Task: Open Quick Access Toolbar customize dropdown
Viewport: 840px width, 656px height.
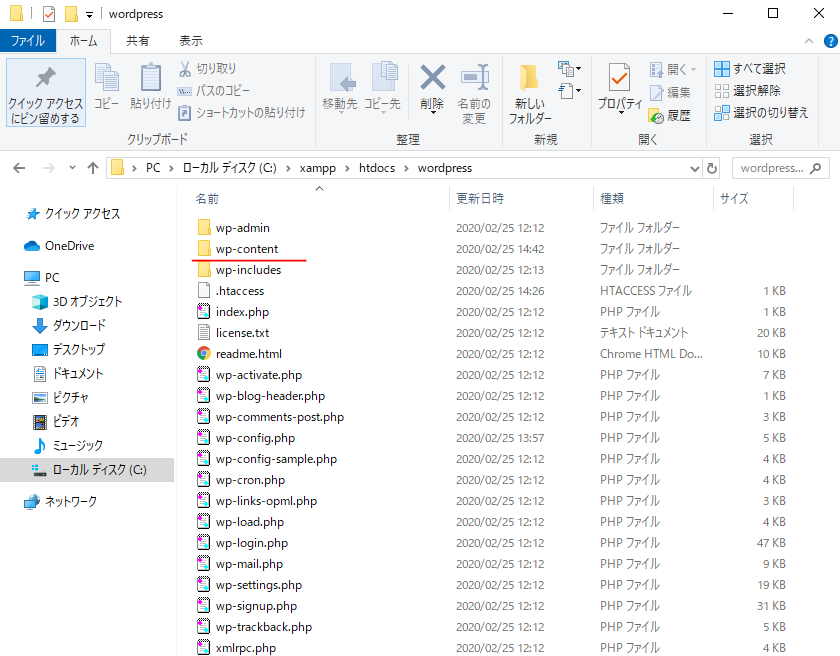Action: [89, 14]
